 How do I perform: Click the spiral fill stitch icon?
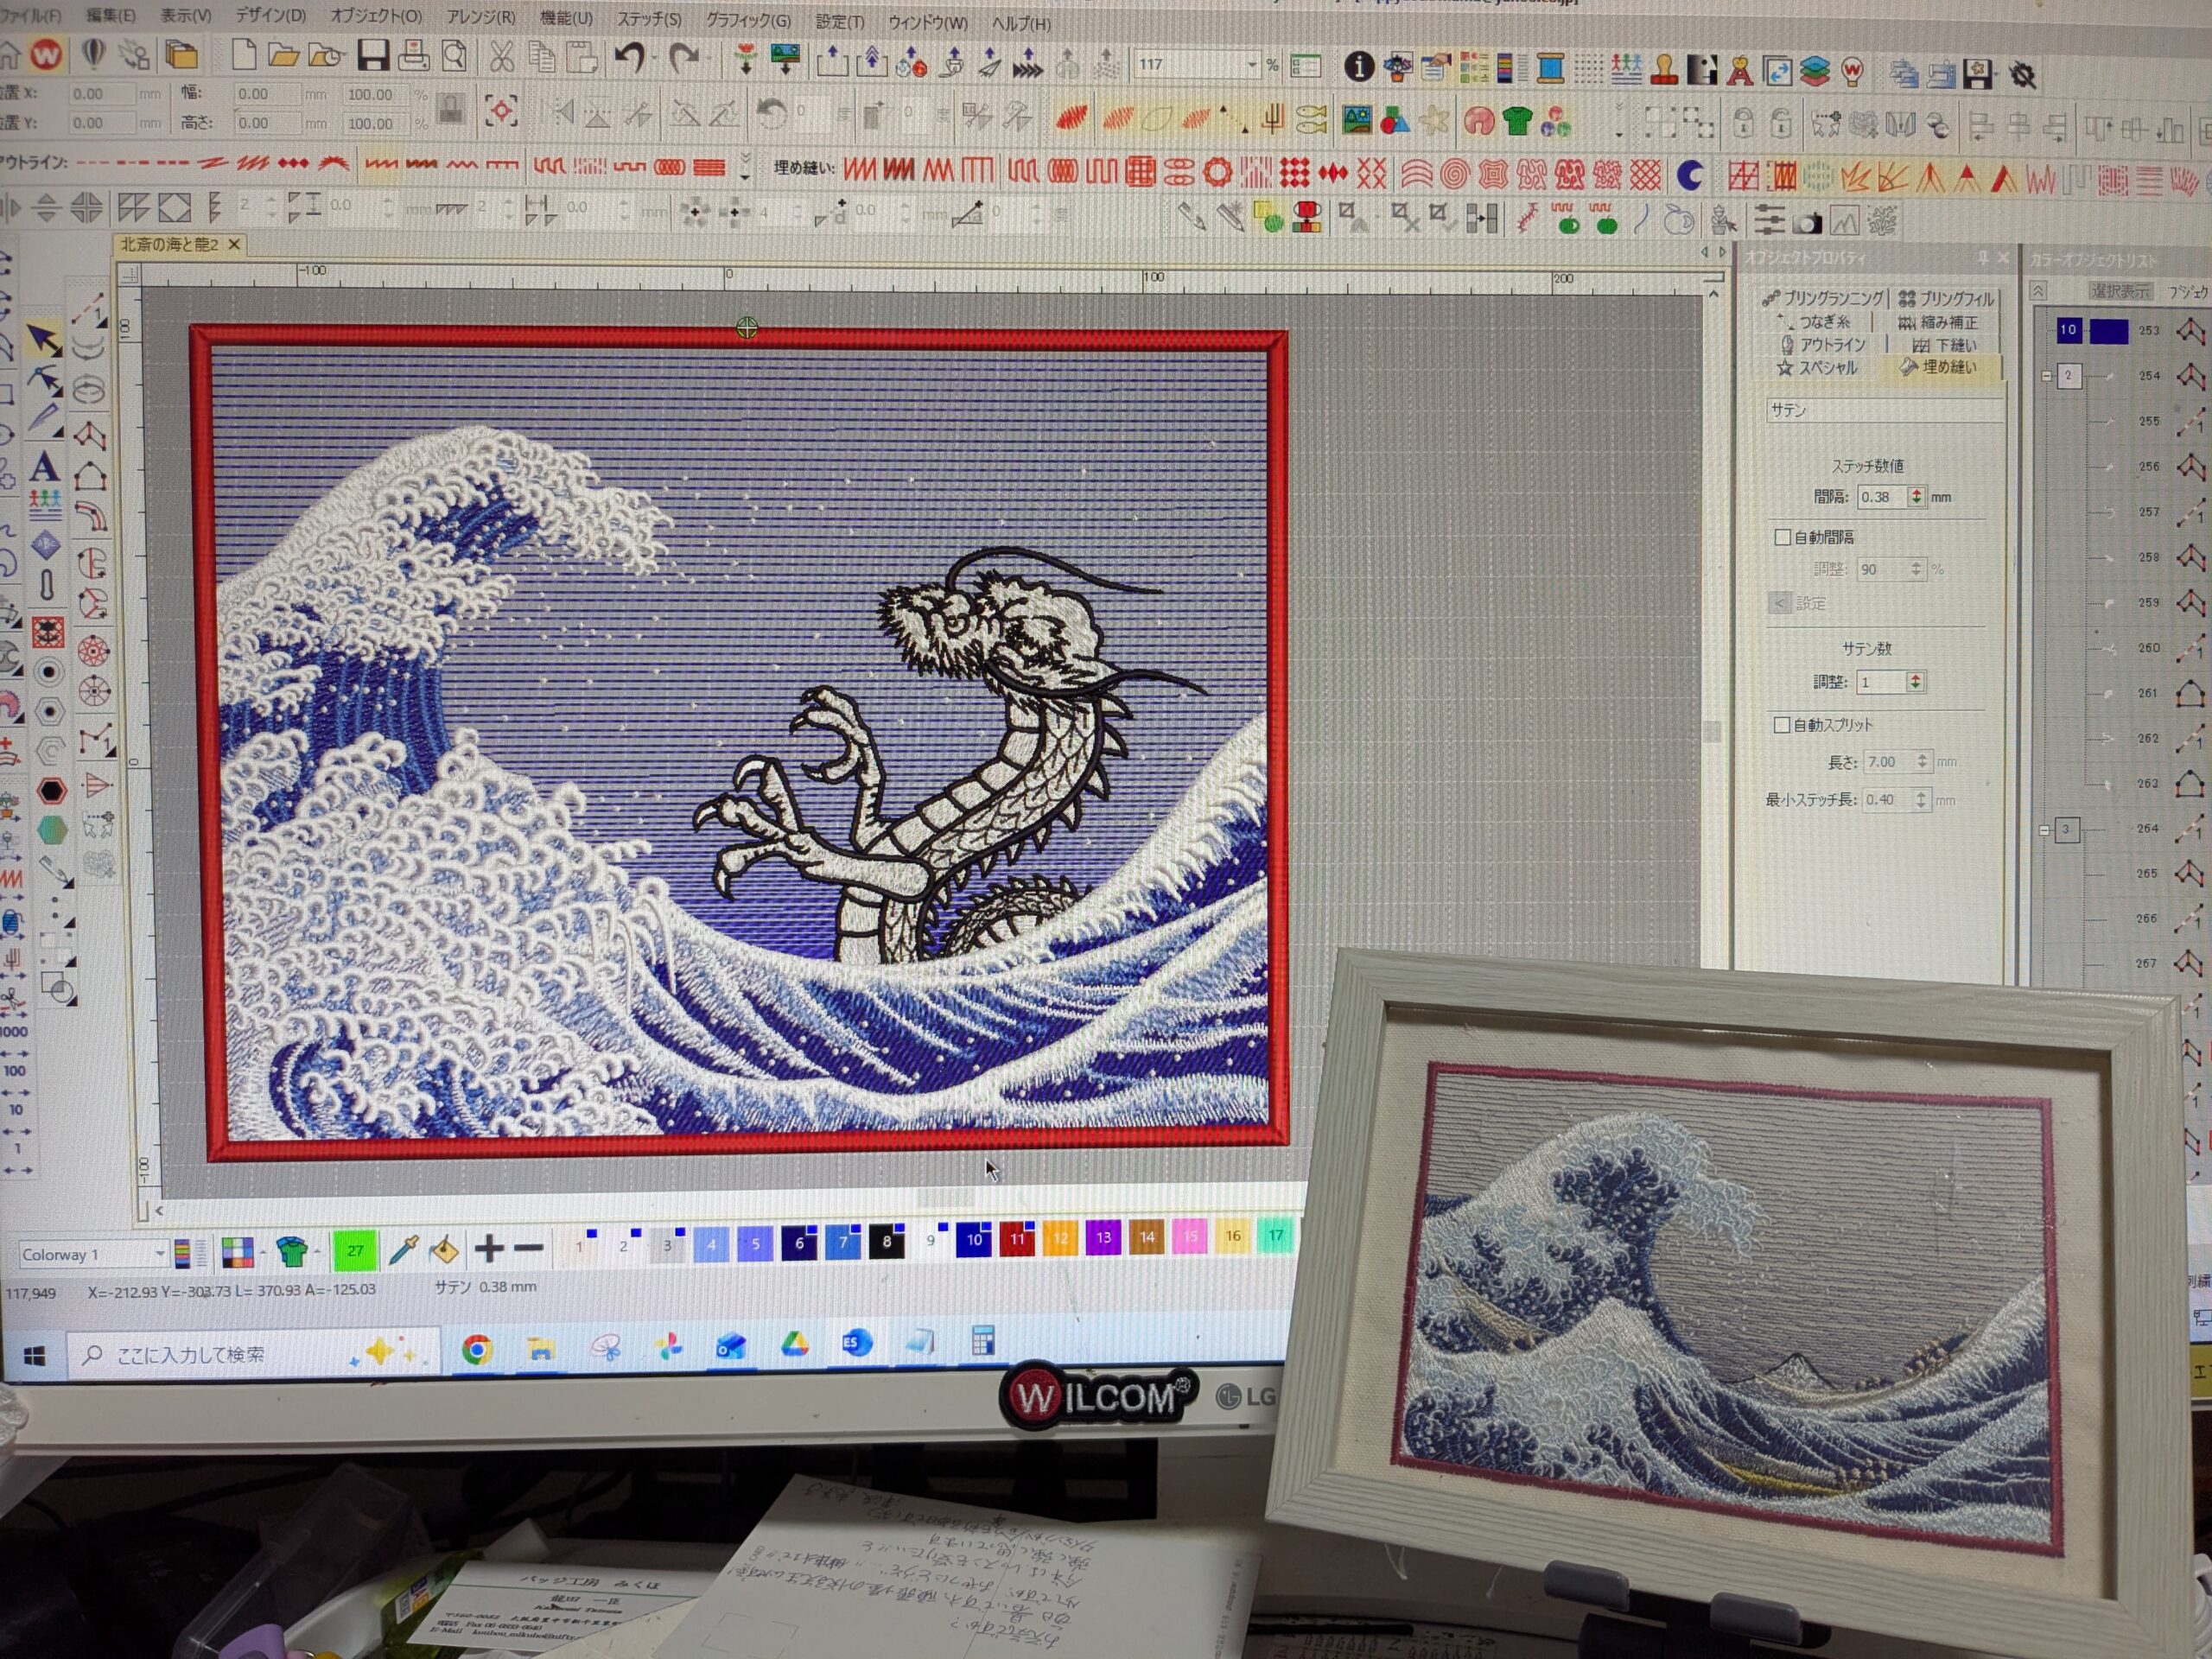(x=1454, y=175)
